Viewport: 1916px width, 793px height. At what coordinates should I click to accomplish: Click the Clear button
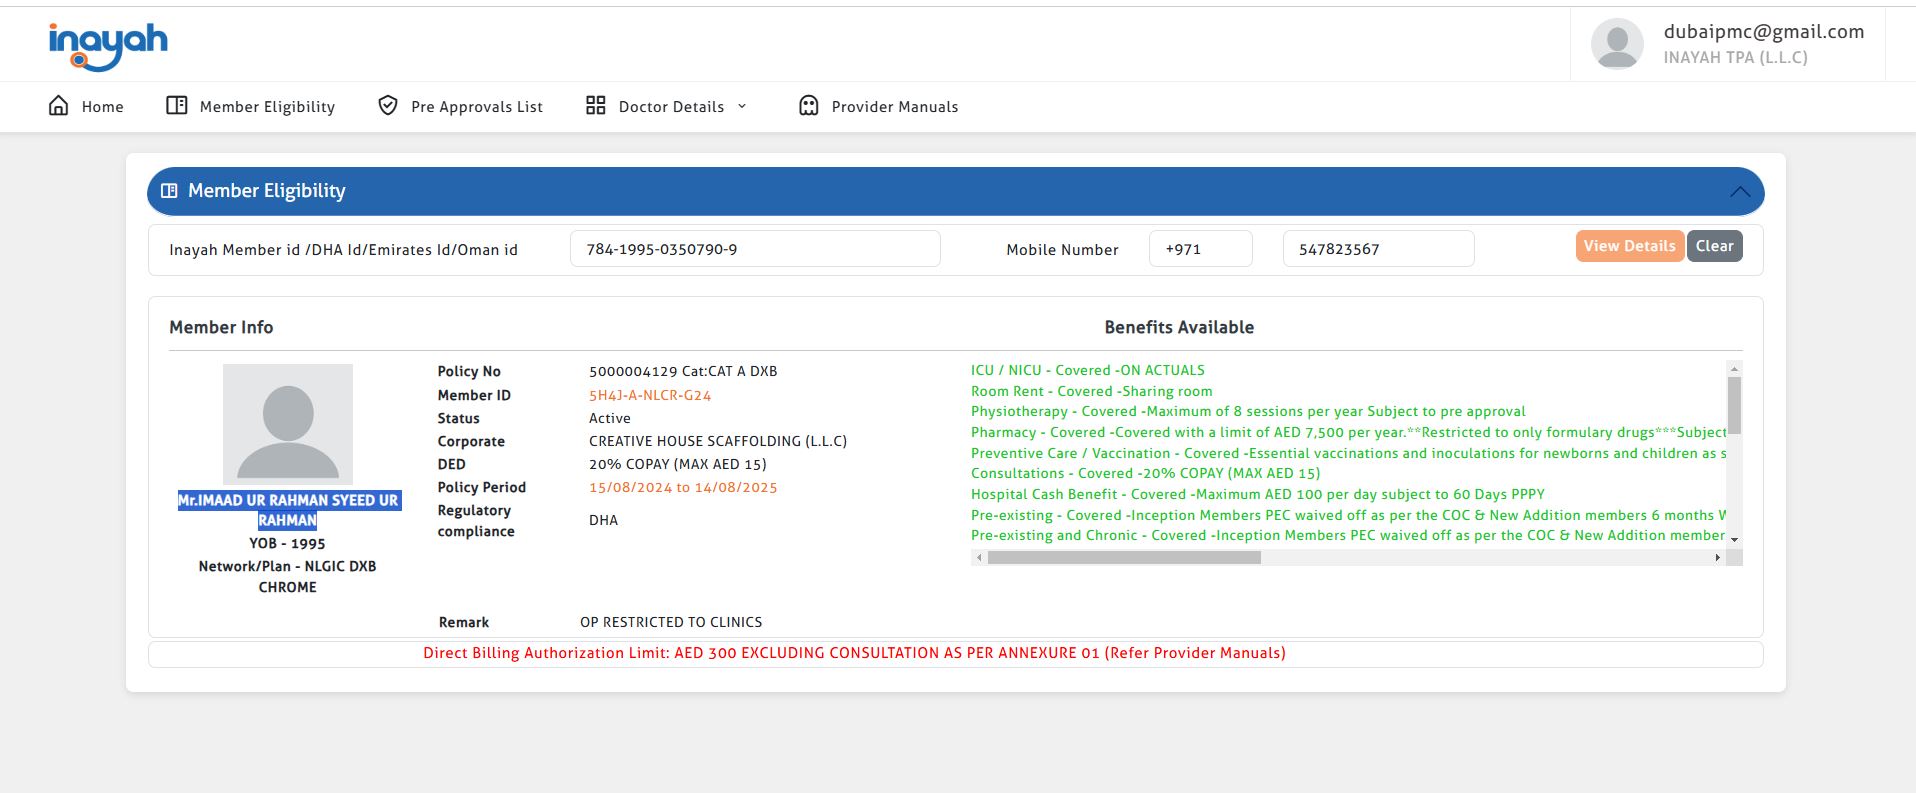pyautogui.click(x=1715, y=246)
